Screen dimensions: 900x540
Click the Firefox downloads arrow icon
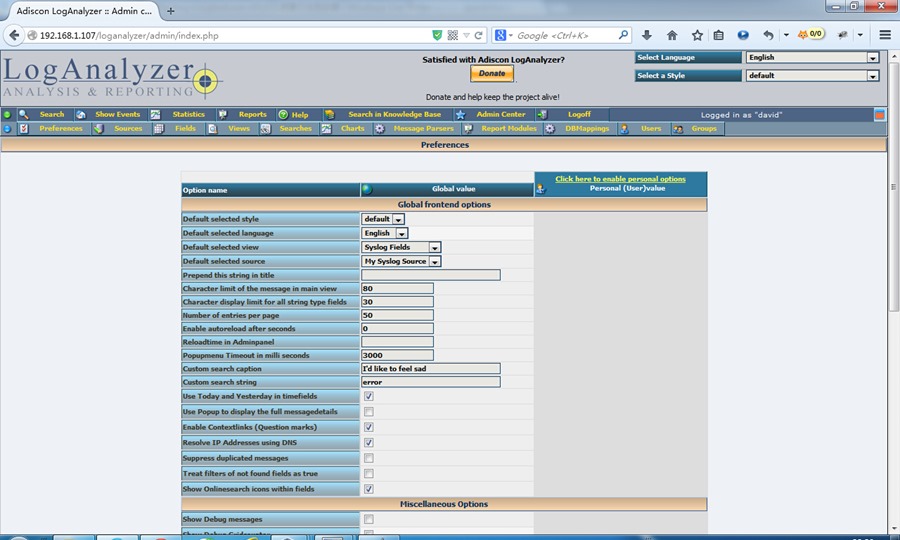tap(647, 35)
